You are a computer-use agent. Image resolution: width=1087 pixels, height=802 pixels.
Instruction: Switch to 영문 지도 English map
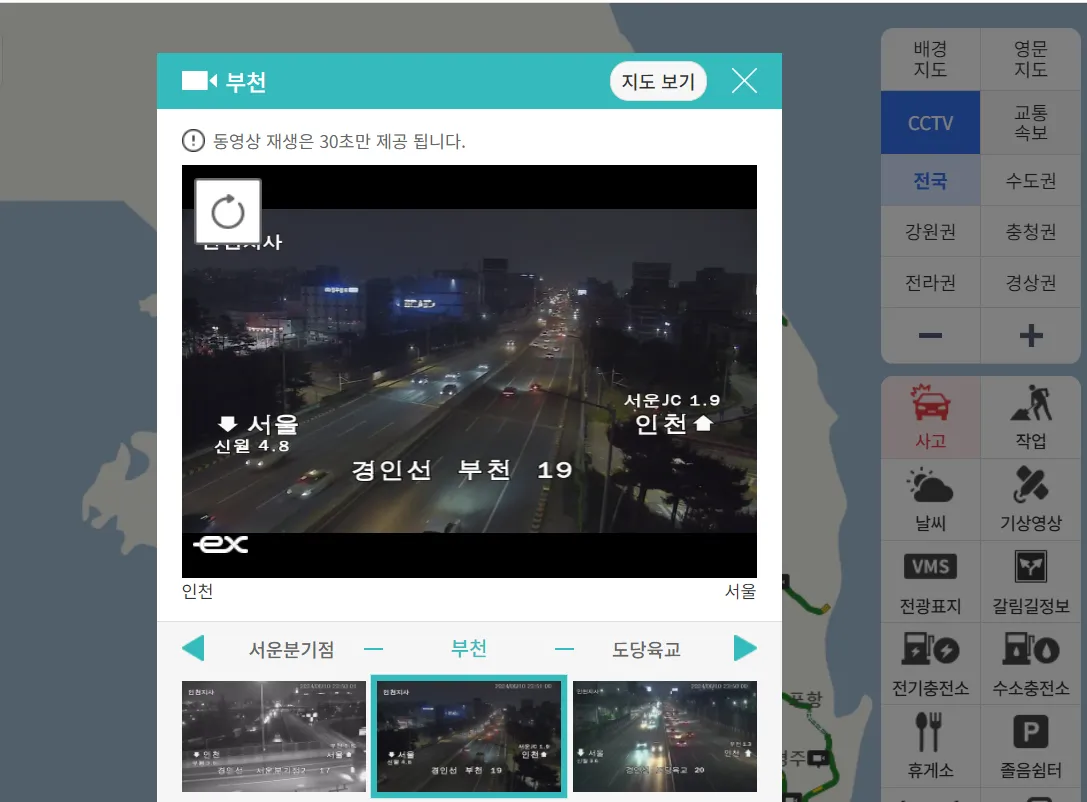tap(1031, 60)
